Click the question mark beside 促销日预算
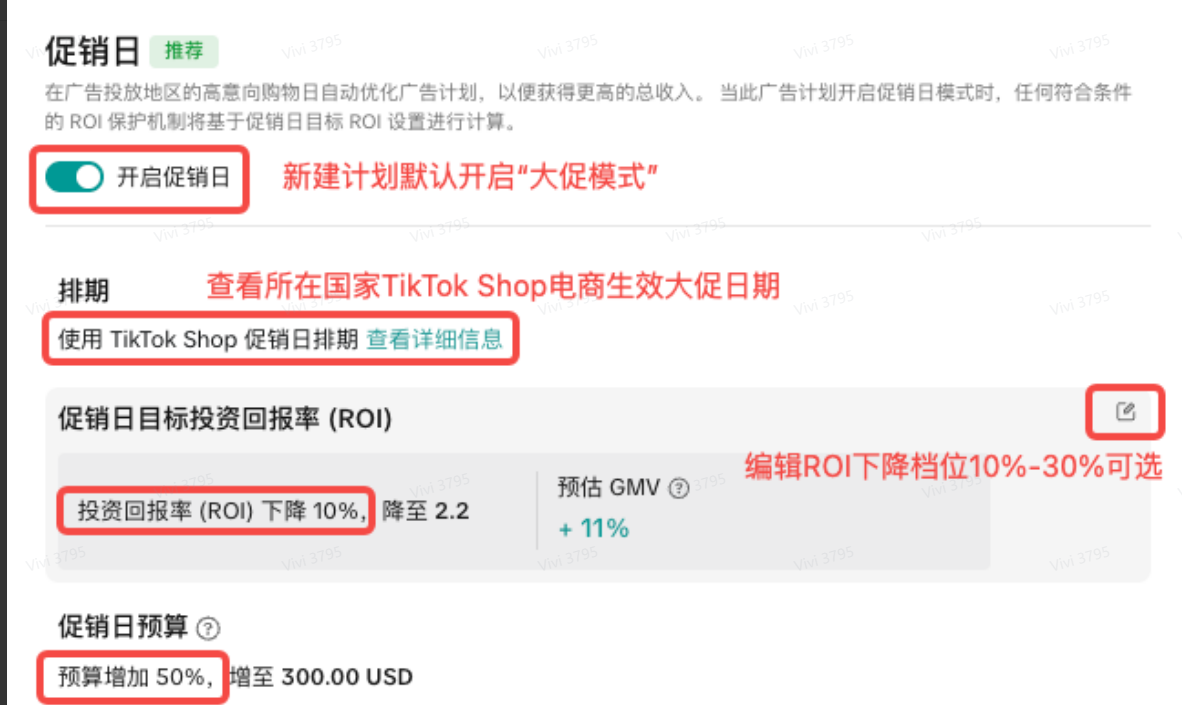This screenshot has height=705, width=1182. (x=207, y=628)
